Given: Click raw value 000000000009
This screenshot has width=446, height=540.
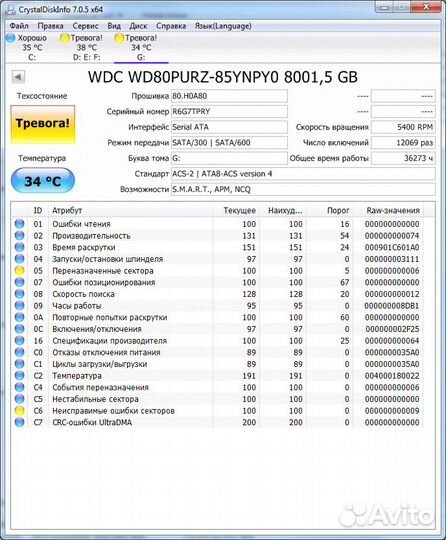Looking at the screenshot, I should [x=392, y=411].
